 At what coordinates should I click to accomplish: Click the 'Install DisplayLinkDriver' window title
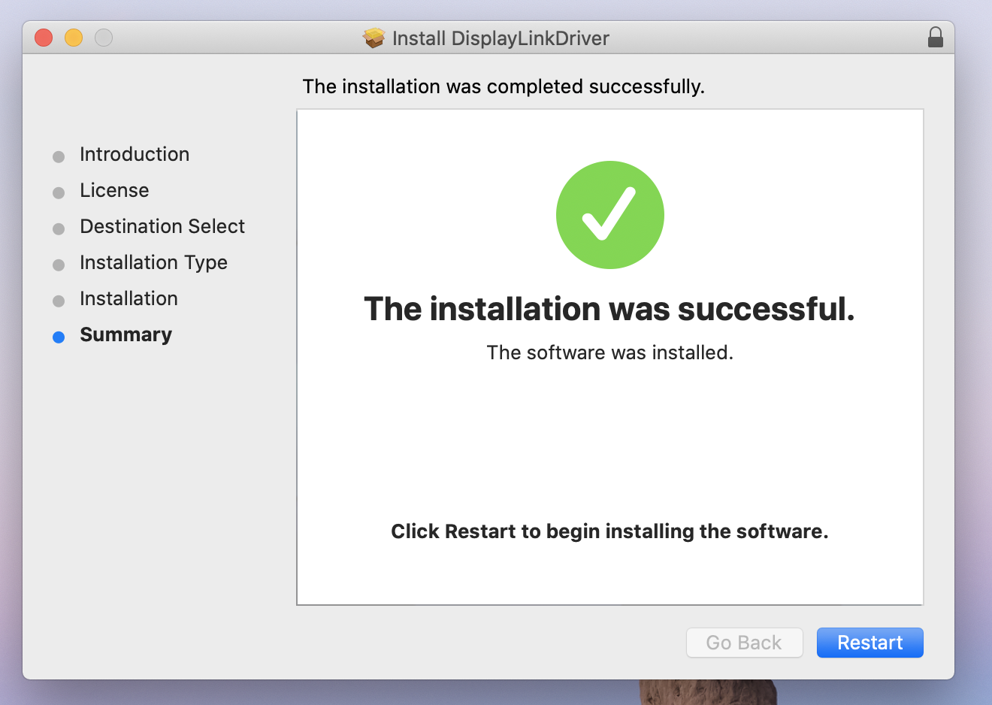coord(500,39)
